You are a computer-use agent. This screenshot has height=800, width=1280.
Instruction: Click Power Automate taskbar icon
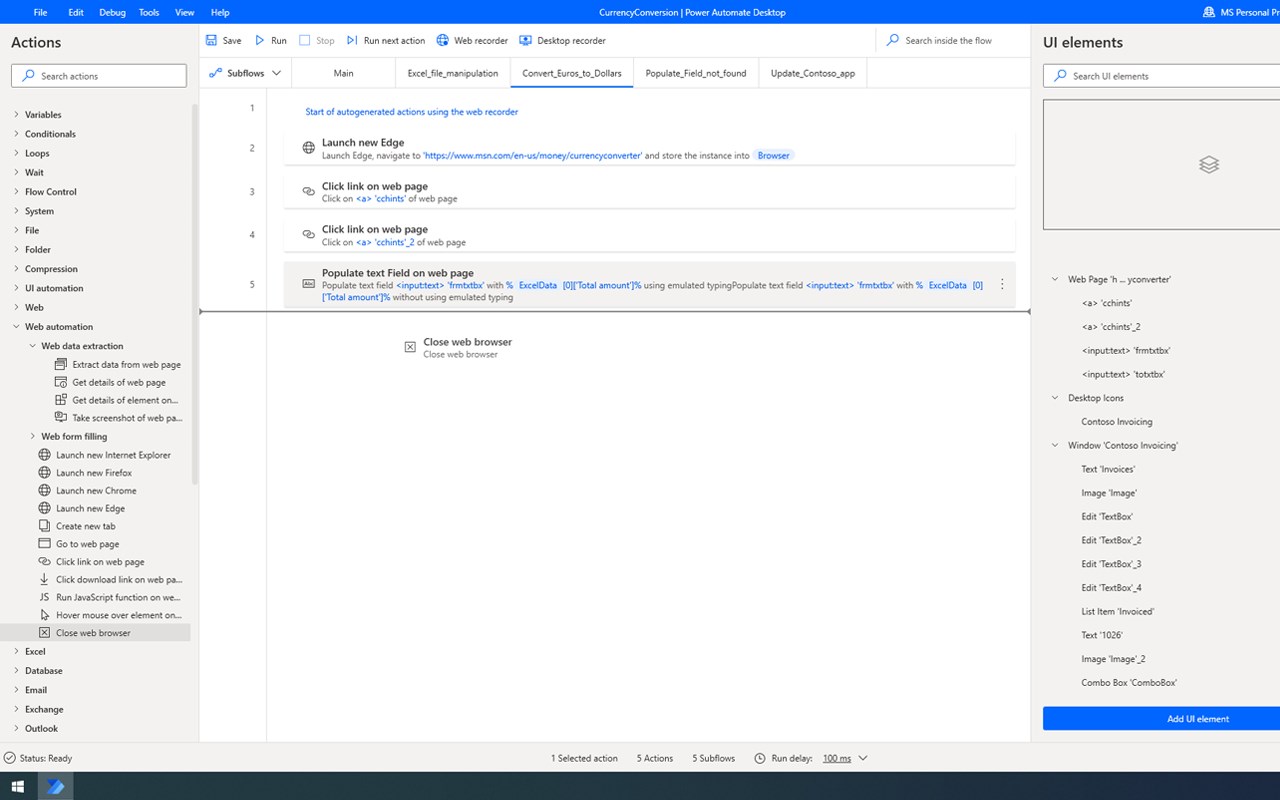(55, 786)
